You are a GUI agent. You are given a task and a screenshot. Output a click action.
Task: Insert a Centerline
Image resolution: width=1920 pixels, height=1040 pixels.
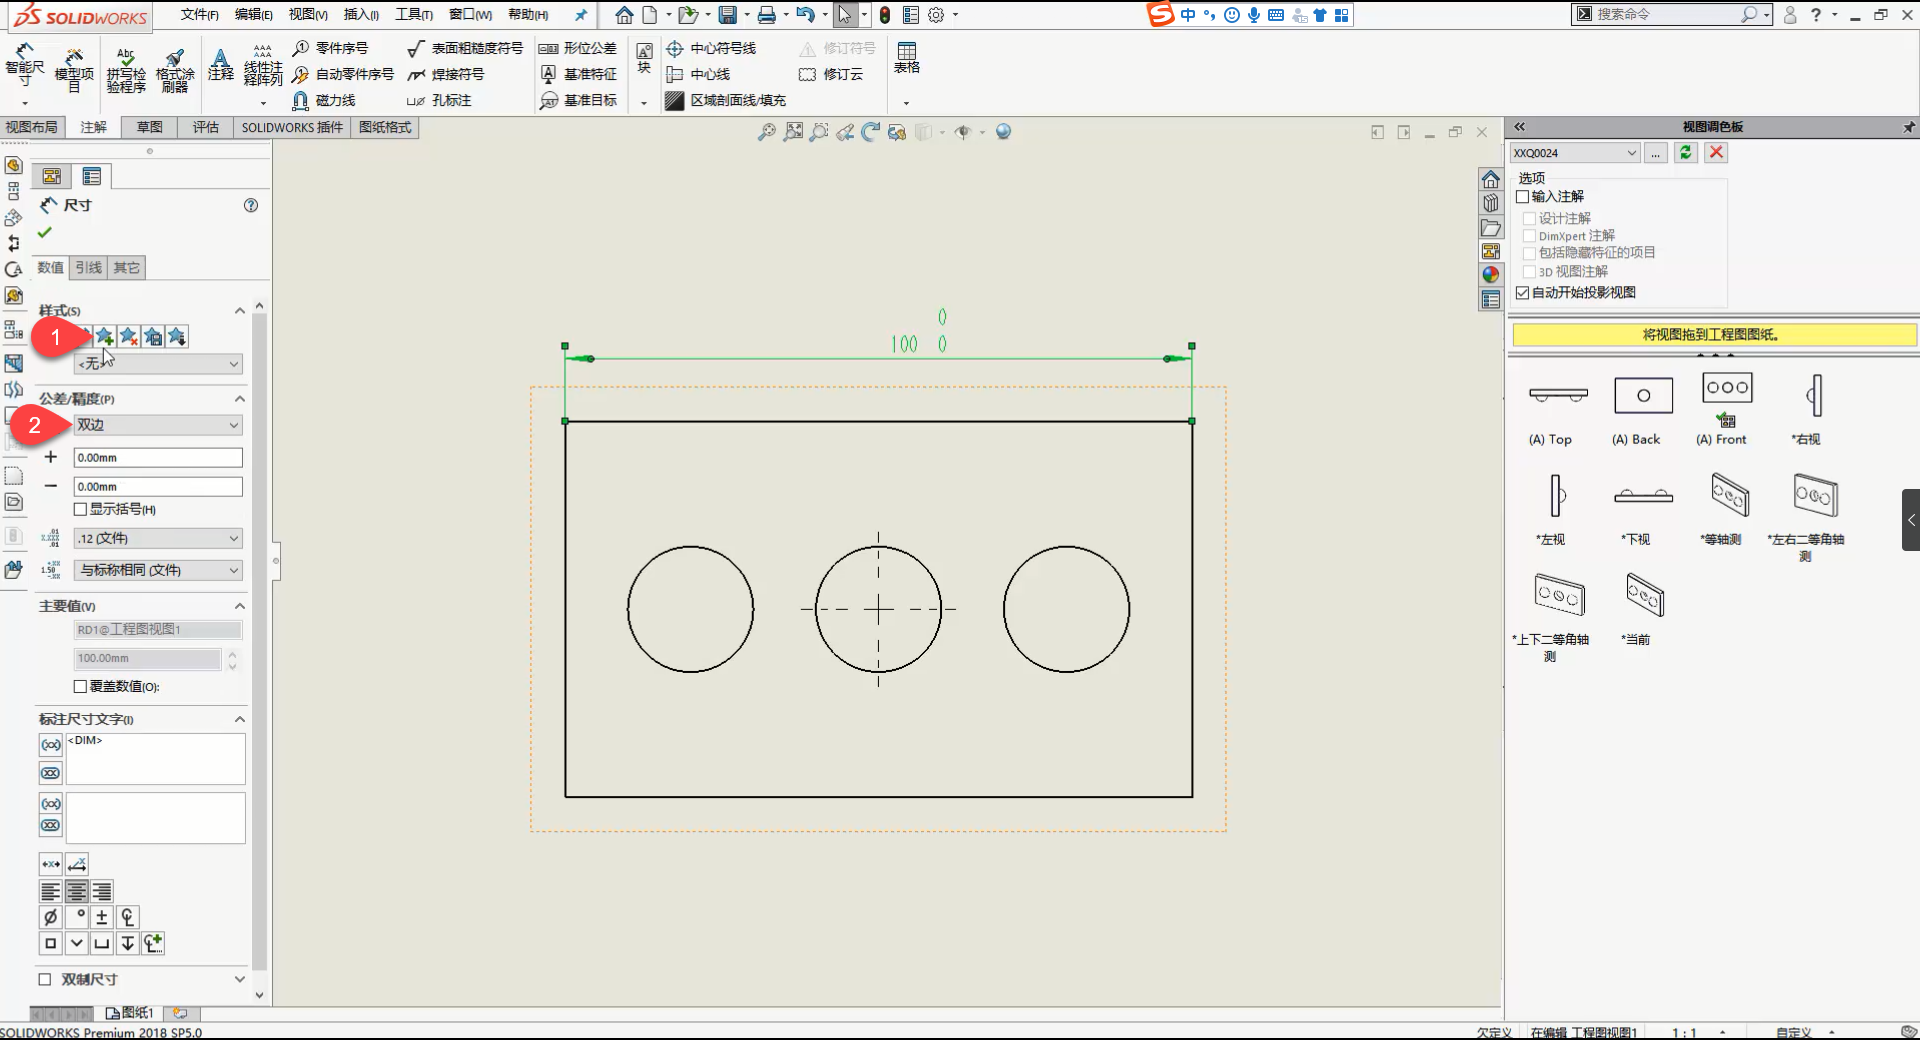coord(698,74)
